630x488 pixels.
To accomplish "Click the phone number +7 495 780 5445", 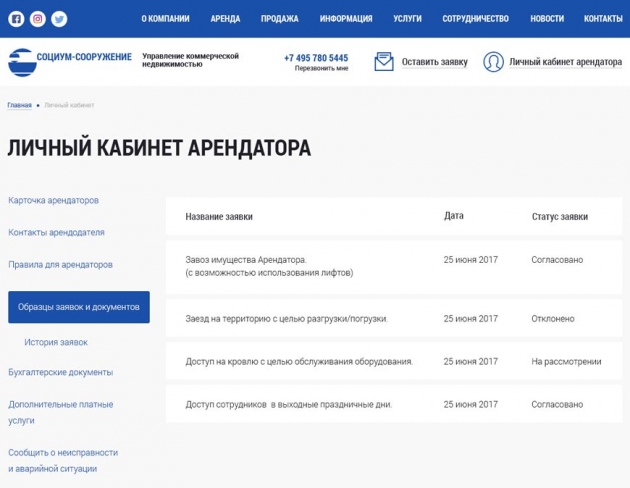I will pyautogui.click(x=316, y=58).
